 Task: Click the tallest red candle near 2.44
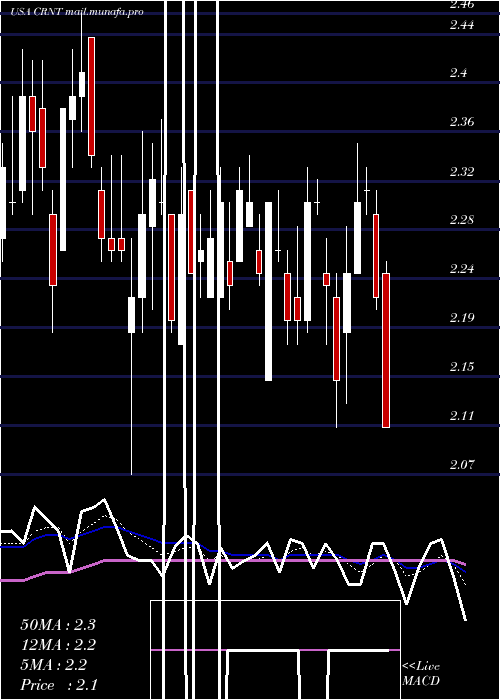[92, 96]
